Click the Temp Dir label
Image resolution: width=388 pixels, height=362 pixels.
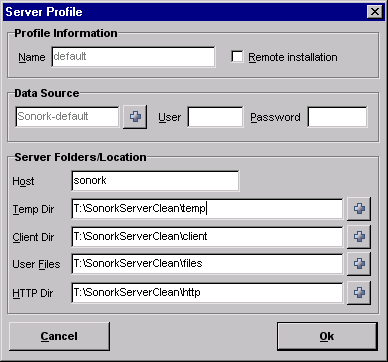pyautogui.click(x=33, y=210)
